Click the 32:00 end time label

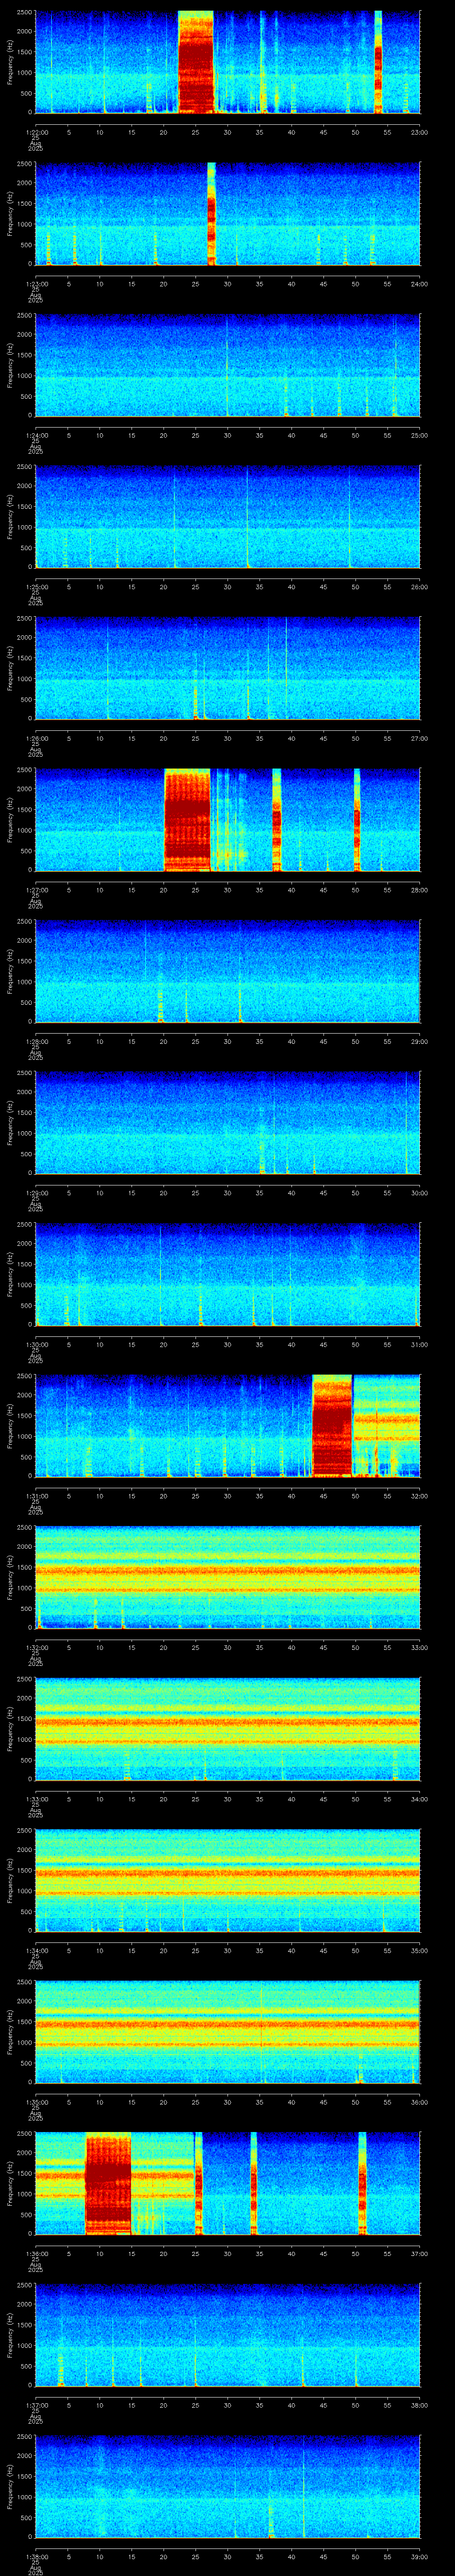pos(420,1496)
